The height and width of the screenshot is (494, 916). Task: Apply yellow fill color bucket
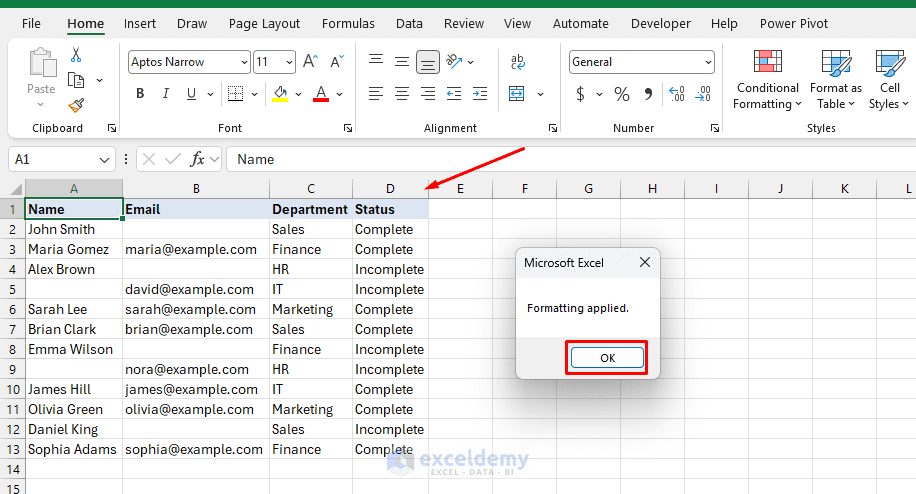point(280,93)
